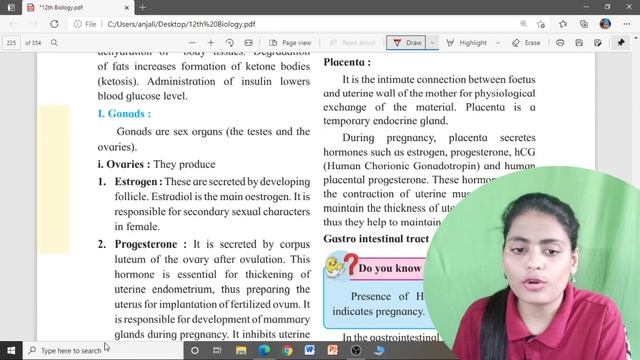Viewport: 640px width, 360px height.
Task: Click the 'i. Ovaries :' subheading
Action: (124, 164)
